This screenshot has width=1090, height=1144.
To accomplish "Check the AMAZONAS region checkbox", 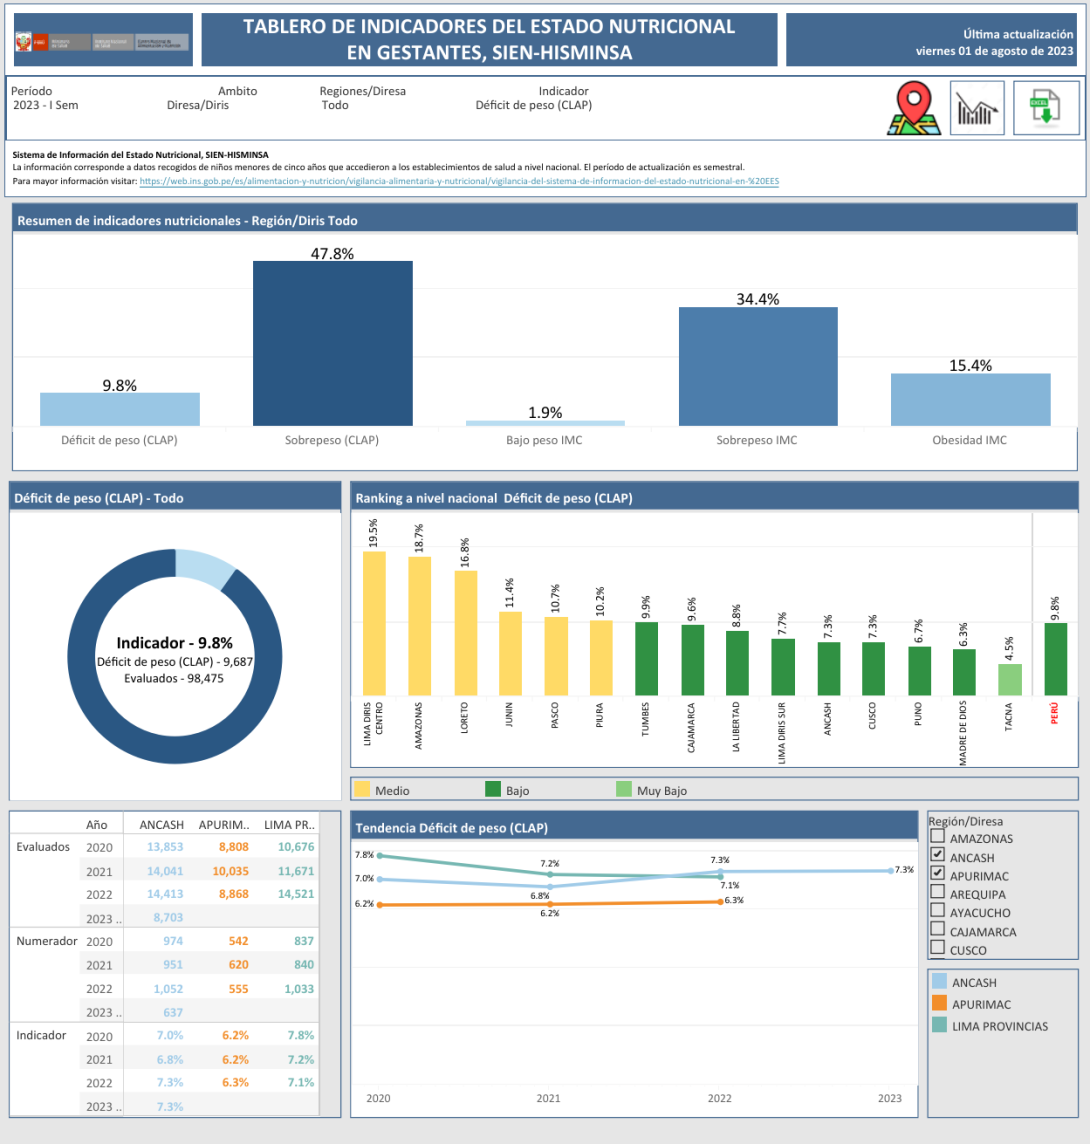I will coord(937,838).
